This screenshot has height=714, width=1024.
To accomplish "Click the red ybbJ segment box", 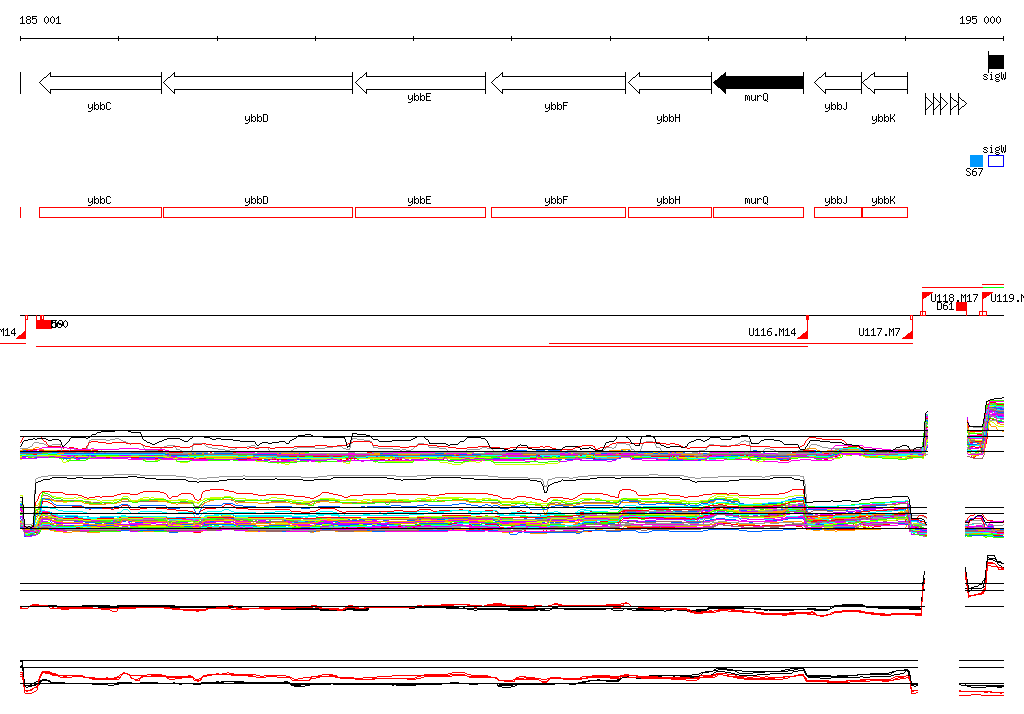I will click(x=838, y=212).
